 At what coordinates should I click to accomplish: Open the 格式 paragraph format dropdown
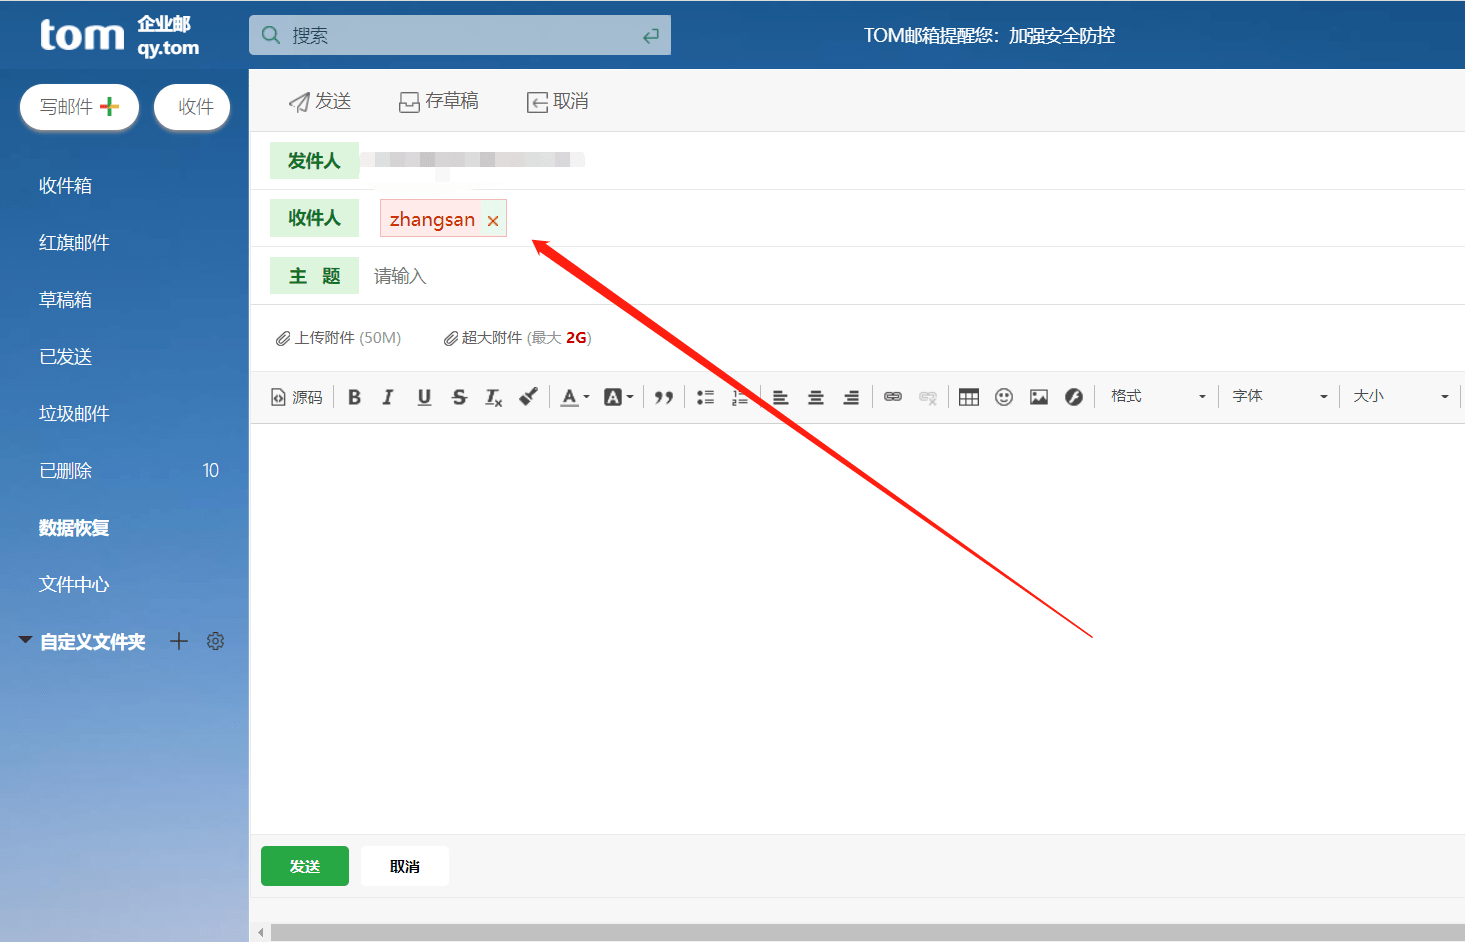1155,396
